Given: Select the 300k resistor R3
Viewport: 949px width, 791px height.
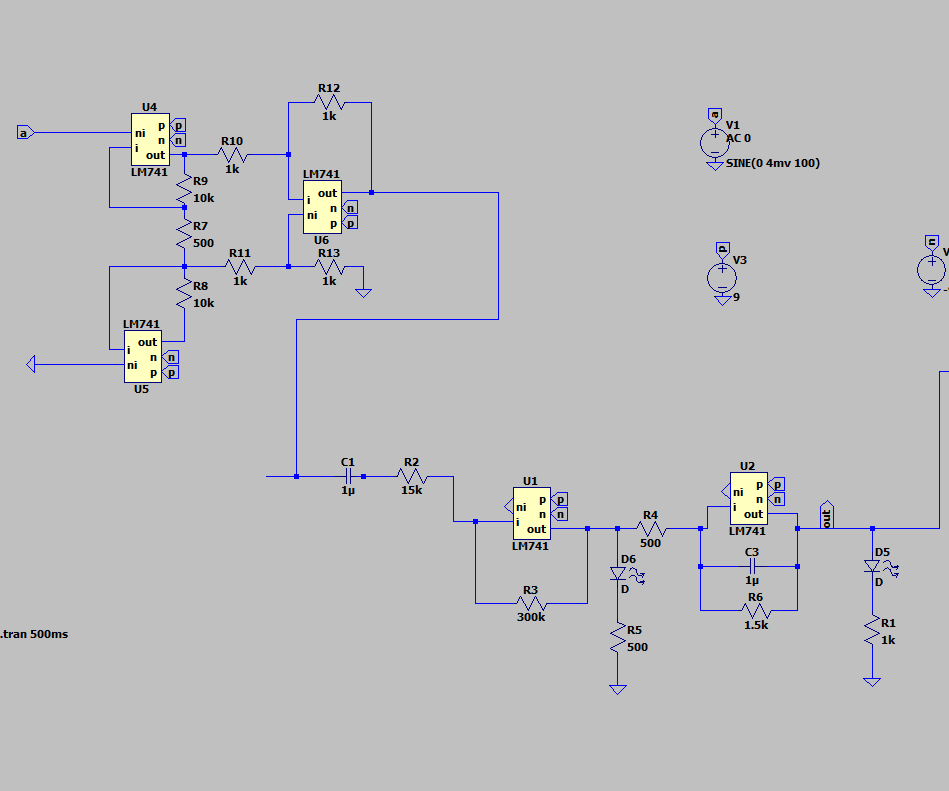Looking at the screenshot, I should pyautogui.click(x=530, y=602).
